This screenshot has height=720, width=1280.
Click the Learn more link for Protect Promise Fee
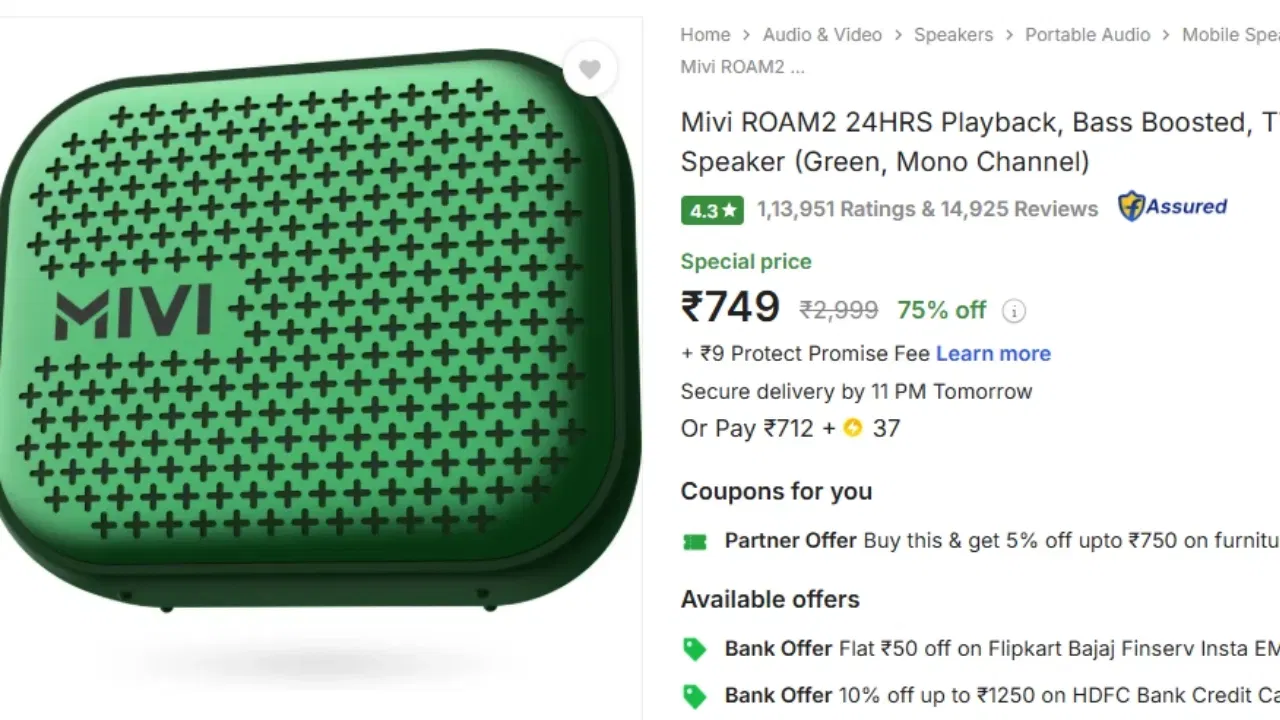(993, 353)
